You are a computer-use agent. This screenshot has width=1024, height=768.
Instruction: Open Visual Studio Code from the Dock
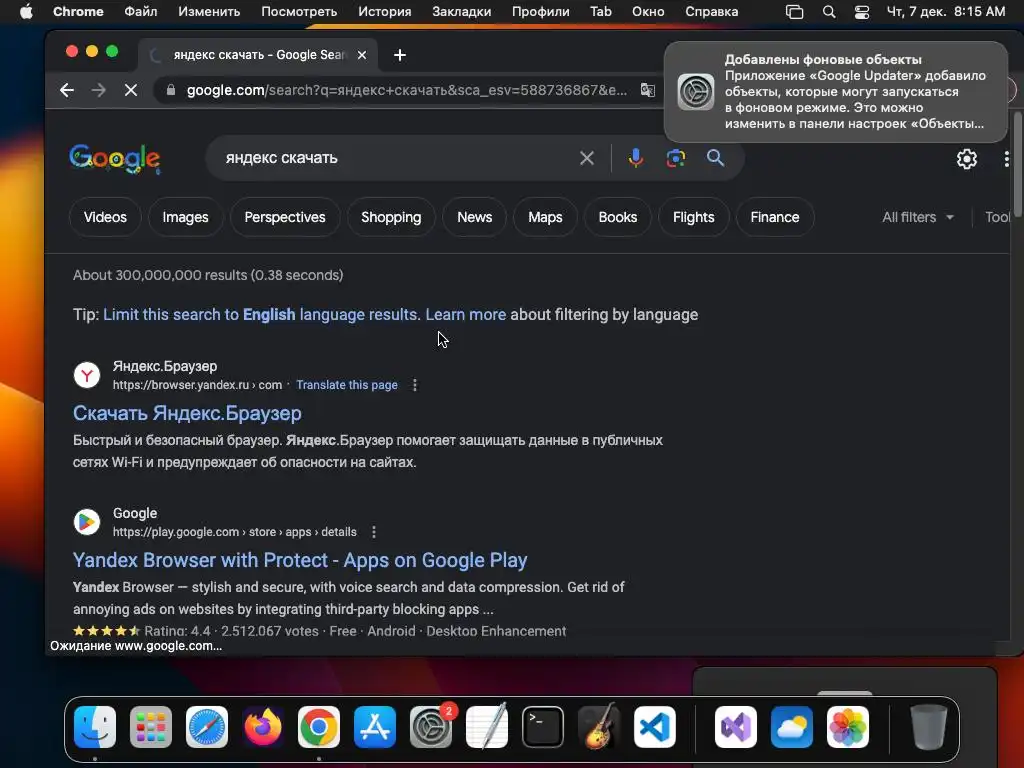tap(655, 727)
